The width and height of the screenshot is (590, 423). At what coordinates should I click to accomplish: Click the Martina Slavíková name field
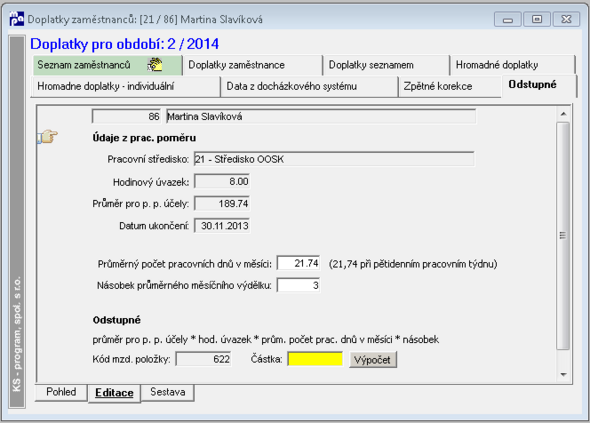[x=321, y=116]
